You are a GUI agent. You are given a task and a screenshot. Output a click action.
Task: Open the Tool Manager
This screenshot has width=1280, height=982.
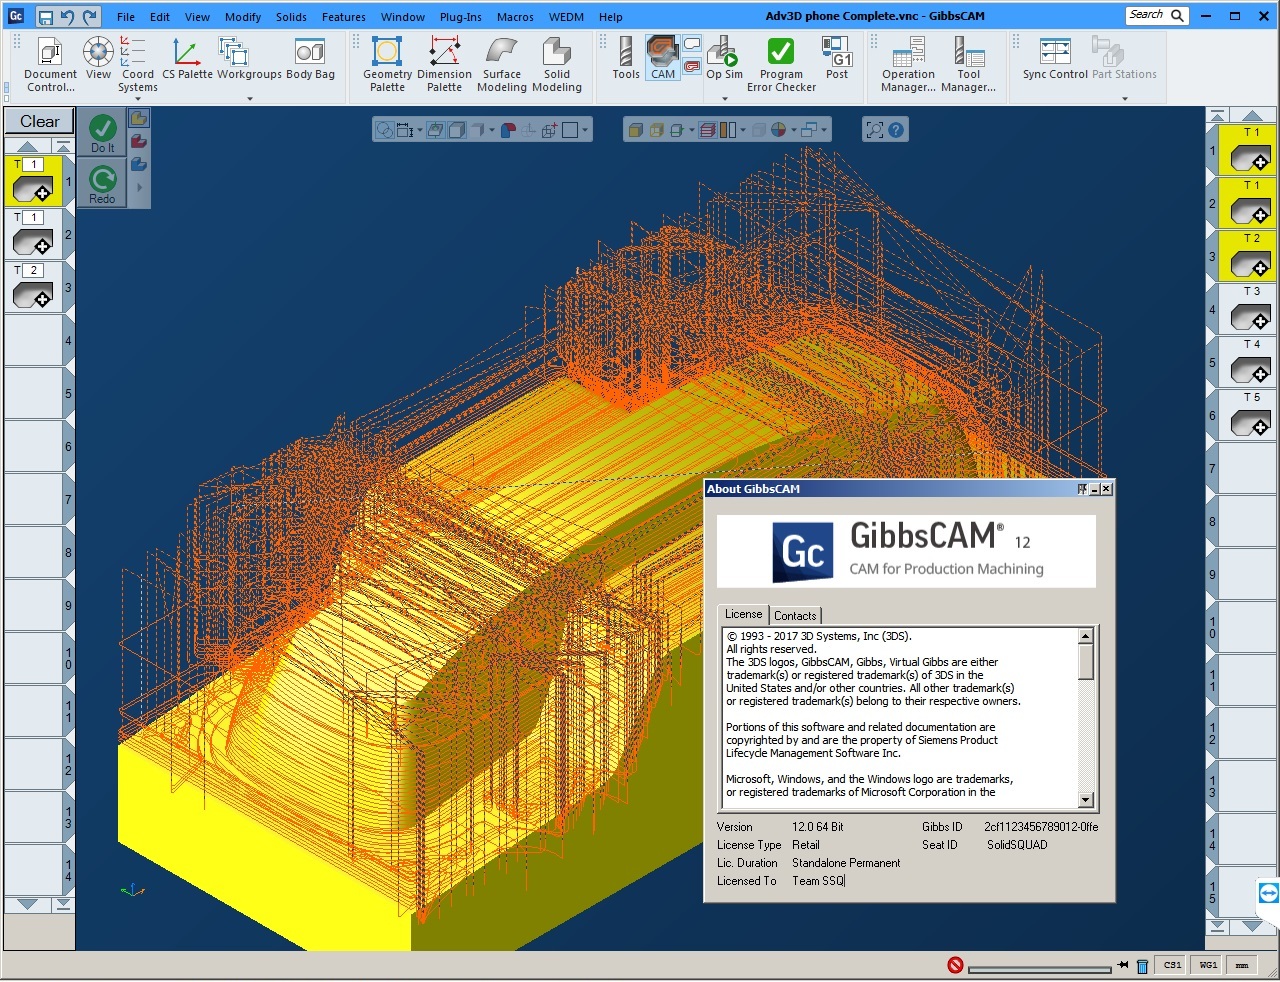tap(968, 65)
